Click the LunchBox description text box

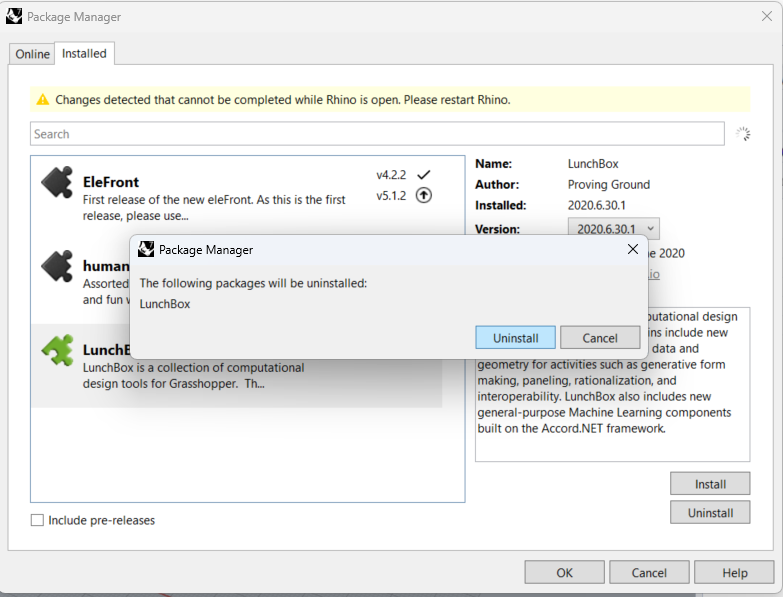coord(612,384)
